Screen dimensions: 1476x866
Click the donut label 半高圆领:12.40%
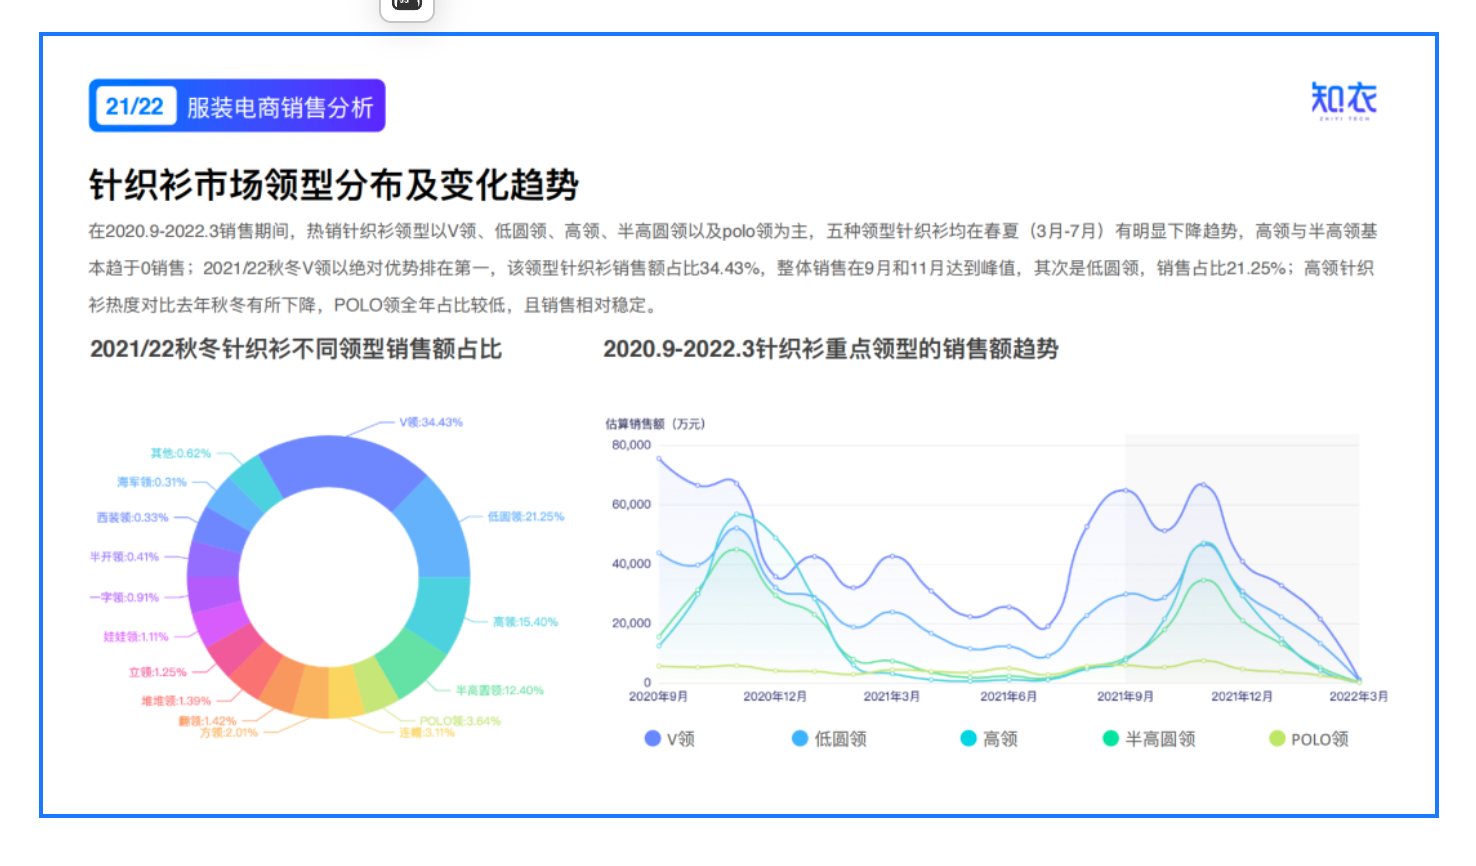[x=500, y=690]
